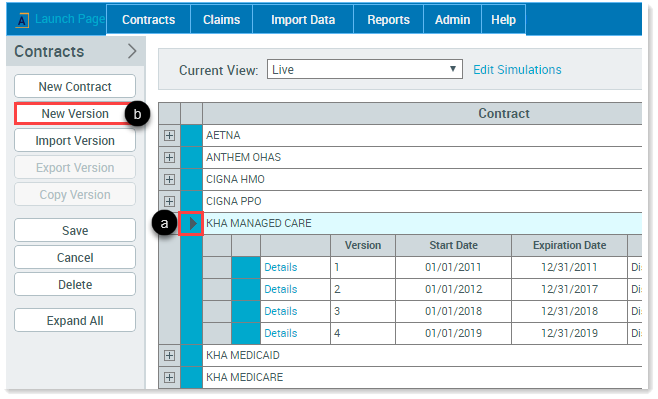Click the Delete button
Screen dimensions: 658x399
75,284
